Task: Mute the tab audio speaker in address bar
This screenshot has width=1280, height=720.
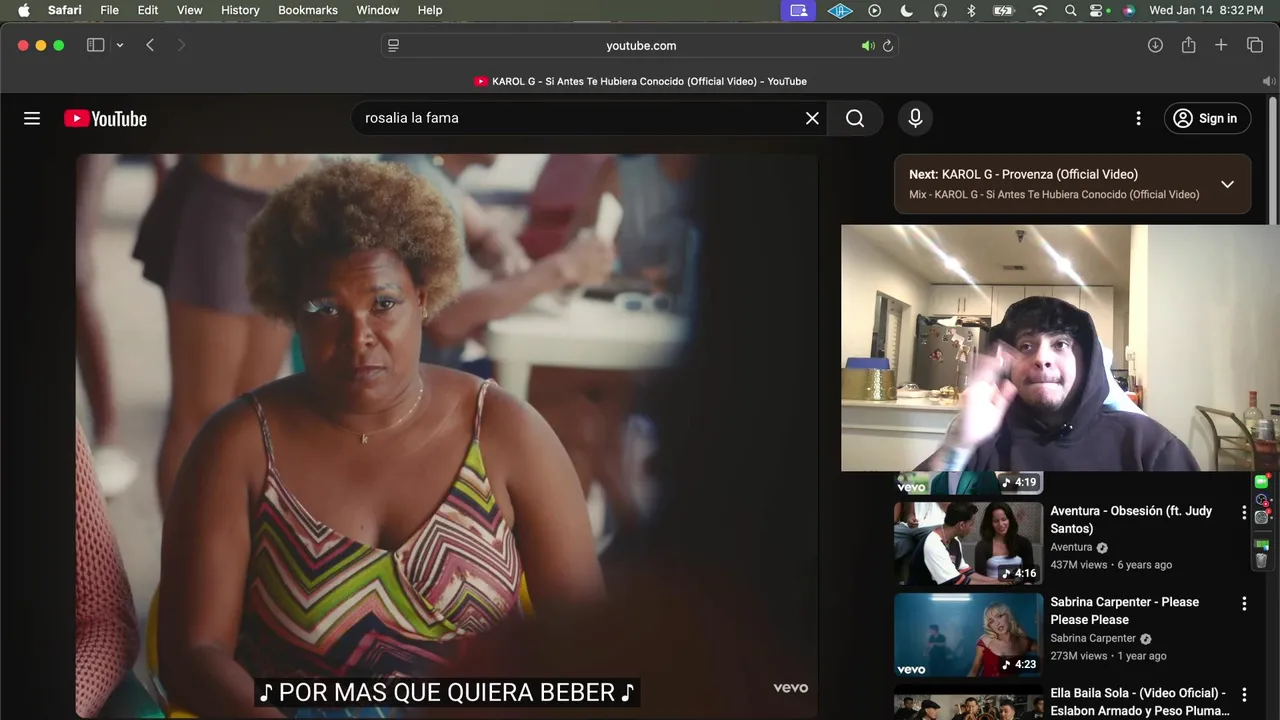Action: pos(868,46)
